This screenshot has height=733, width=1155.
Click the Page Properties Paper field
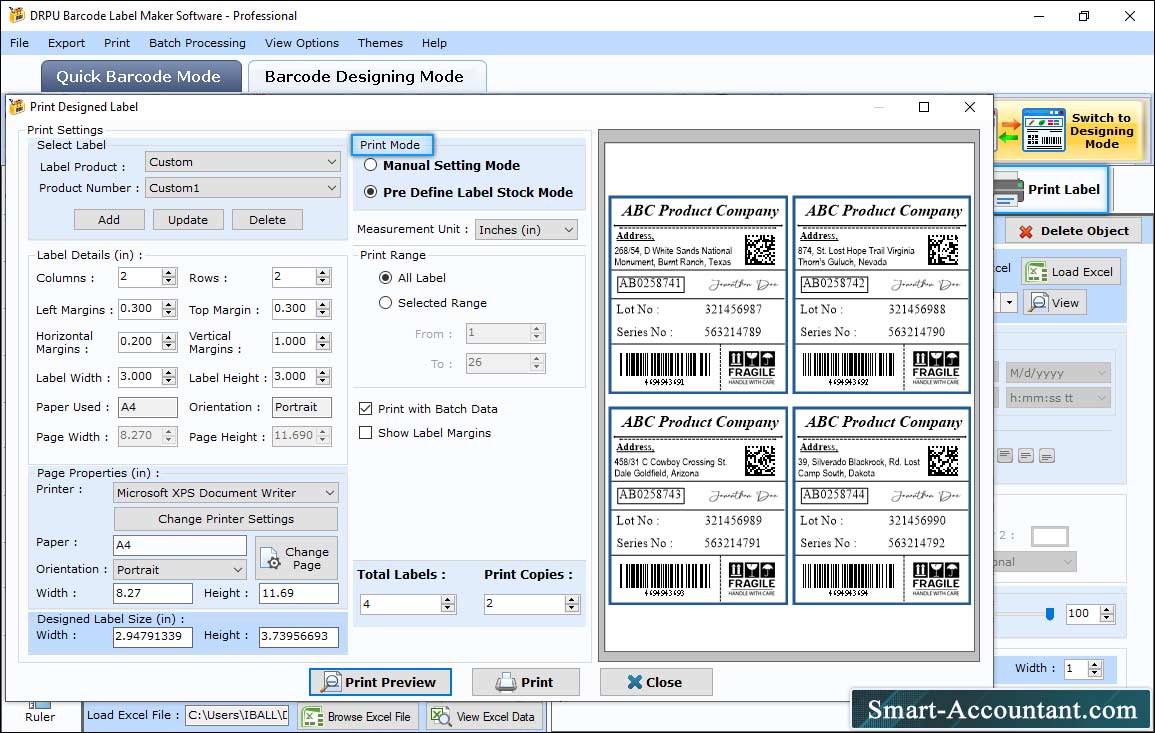pyautogui.click(x=180, y=545)
